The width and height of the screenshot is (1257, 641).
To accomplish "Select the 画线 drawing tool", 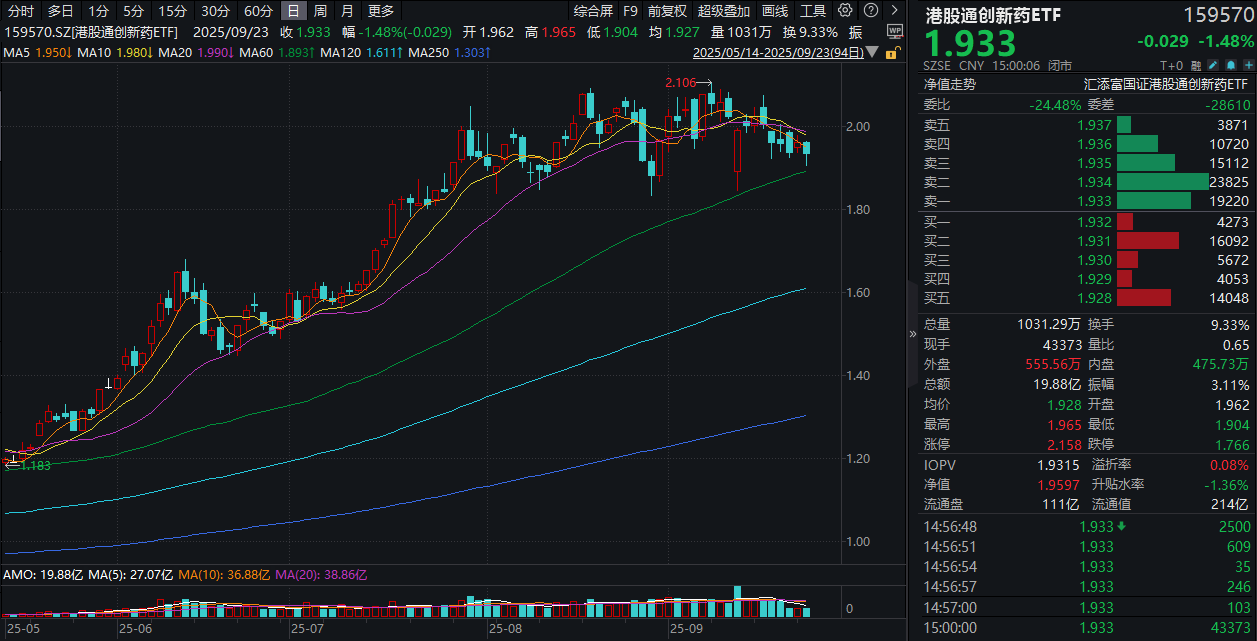I will tap(773, 11).
